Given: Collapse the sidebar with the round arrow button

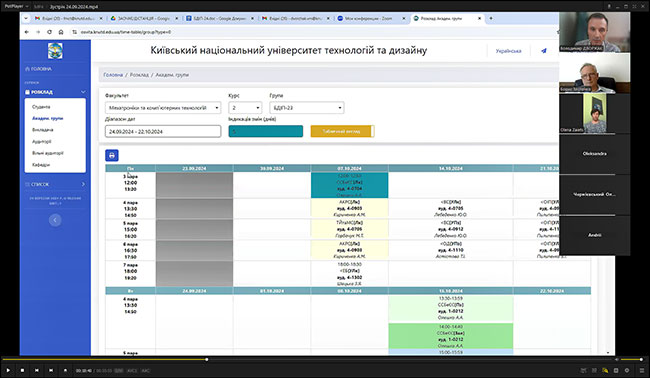Looking at the screenshot, I should point(55,220).
